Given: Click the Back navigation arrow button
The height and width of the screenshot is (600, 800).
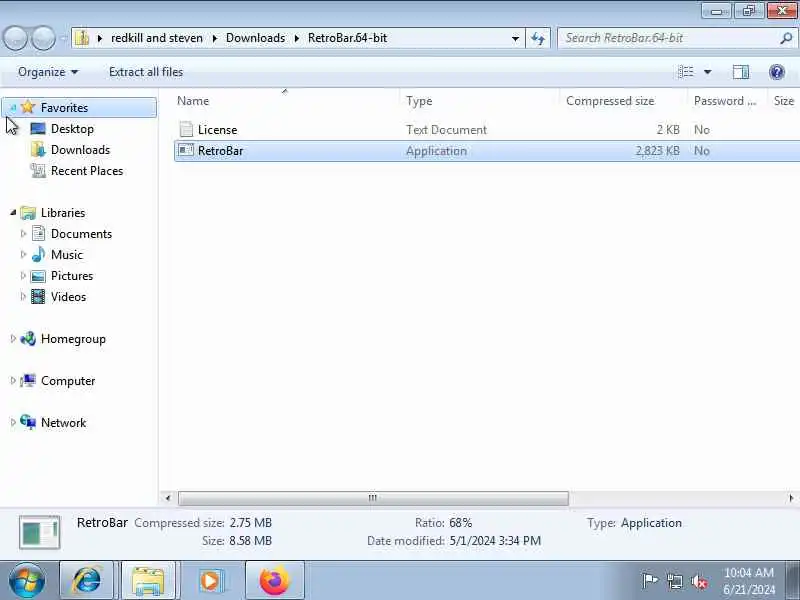Looking at the screenshot, I should click(x=15, y=38).
